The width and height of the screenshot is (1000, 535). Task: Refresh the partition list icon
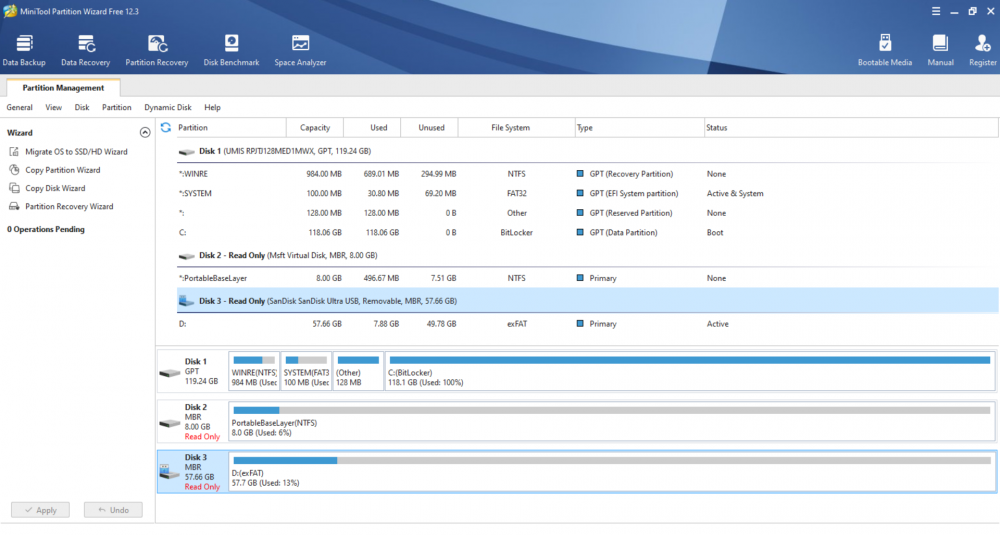click(x=166, y=128)
